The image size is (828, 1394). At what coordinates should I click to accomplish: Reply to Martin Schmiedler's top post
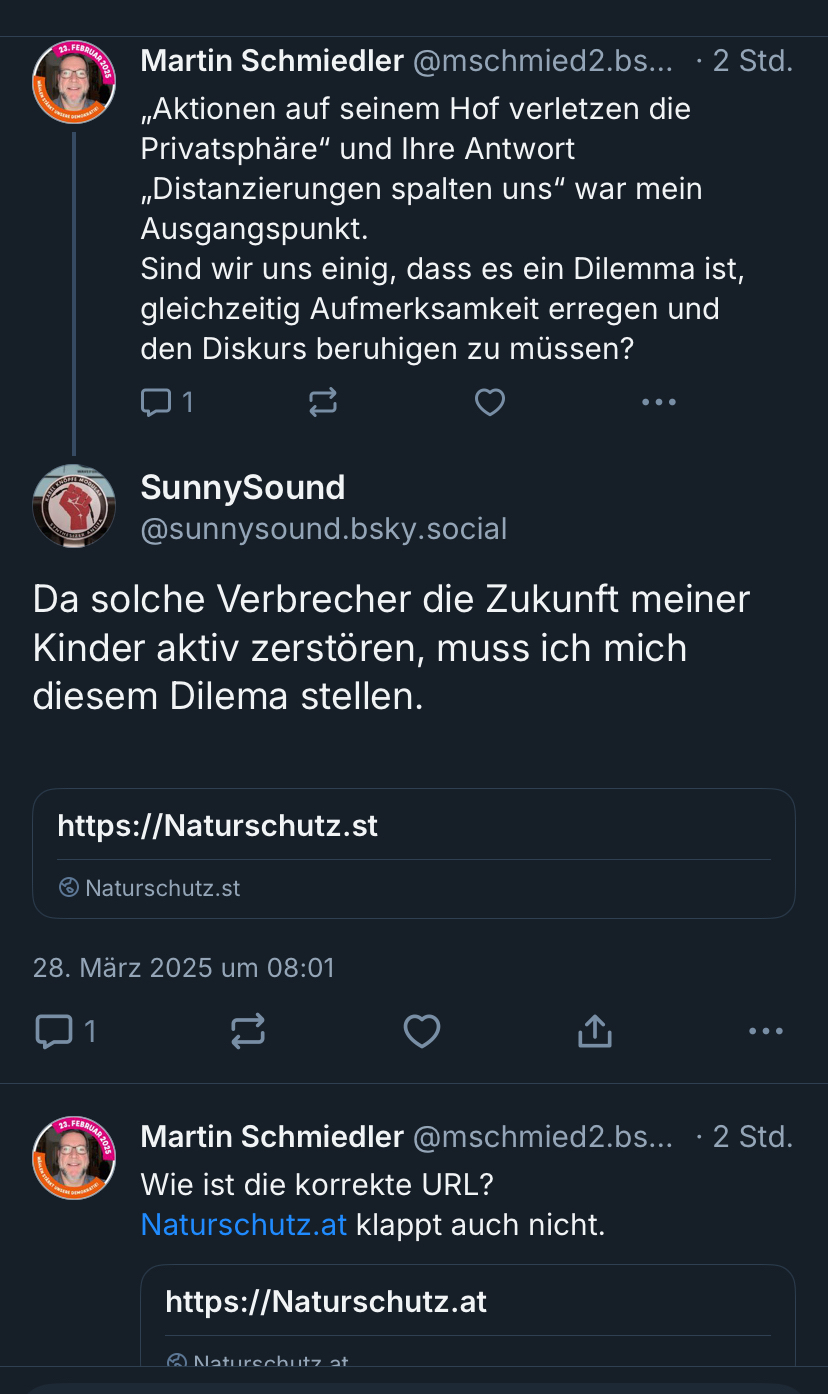pos(157,403)
